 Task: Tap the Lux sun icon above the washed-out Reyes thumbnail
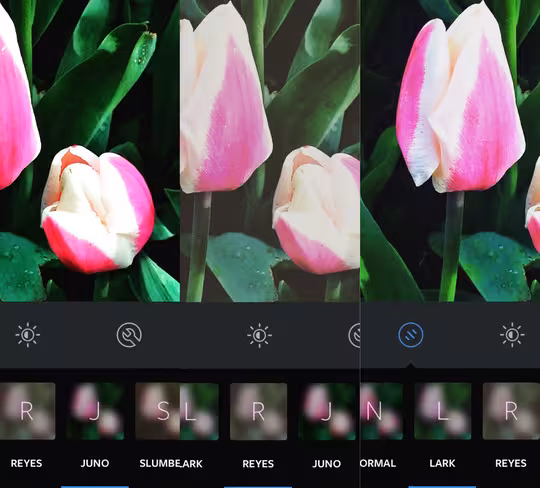[259, 335]
